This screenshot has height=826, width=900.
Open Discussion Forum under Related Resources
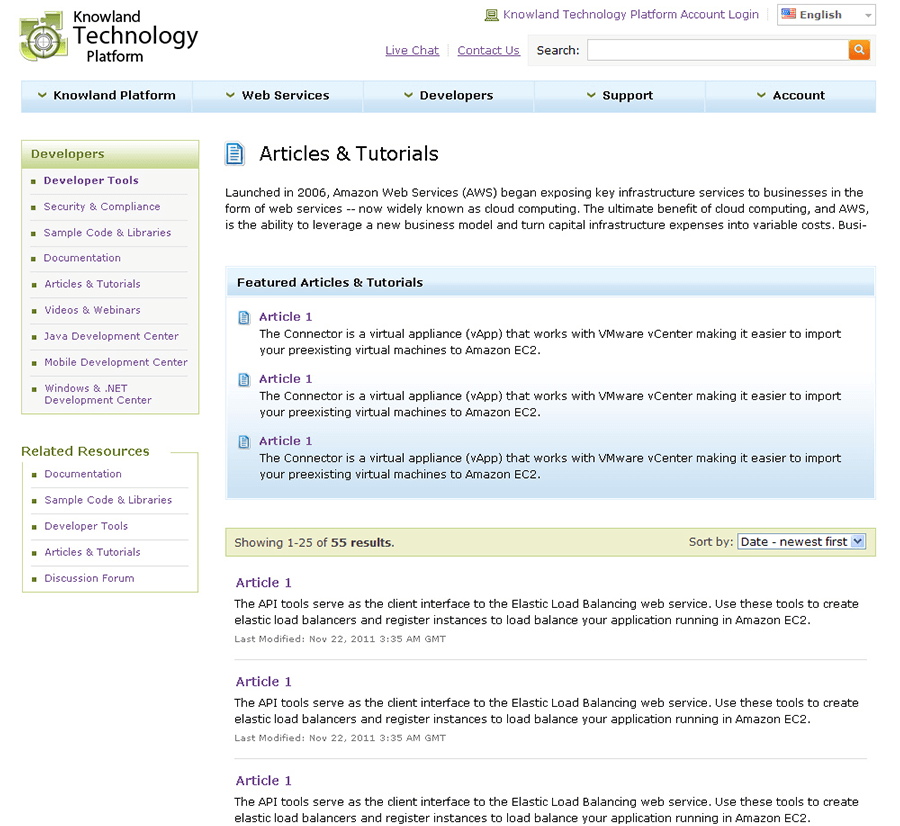click(x=90, y=579)
